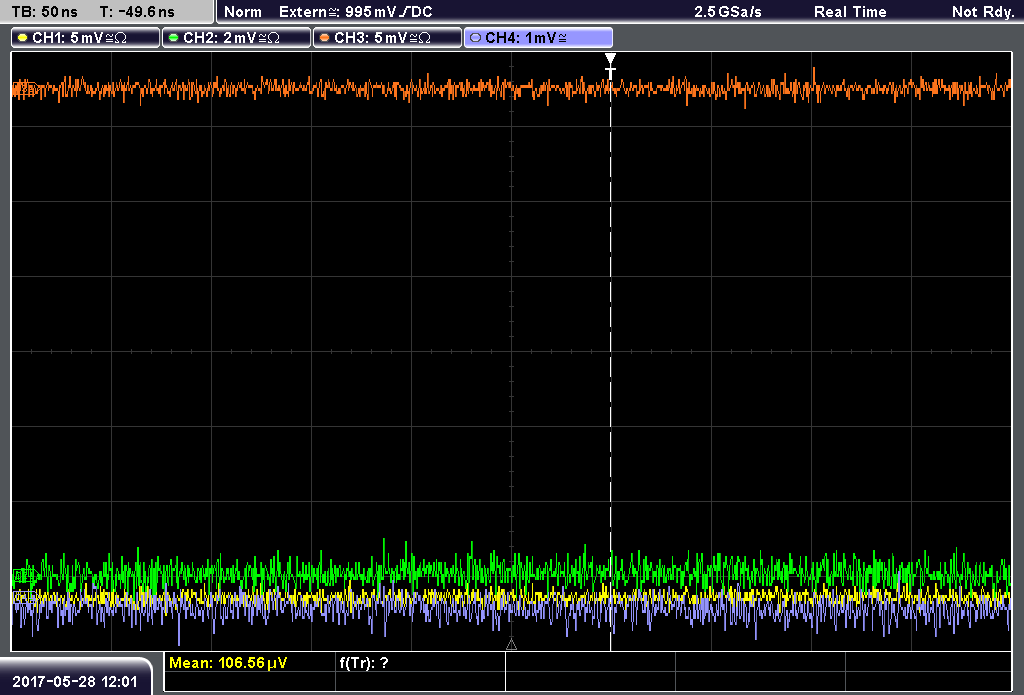Select the CH4 1 mV channel tab

coord(538,38)
